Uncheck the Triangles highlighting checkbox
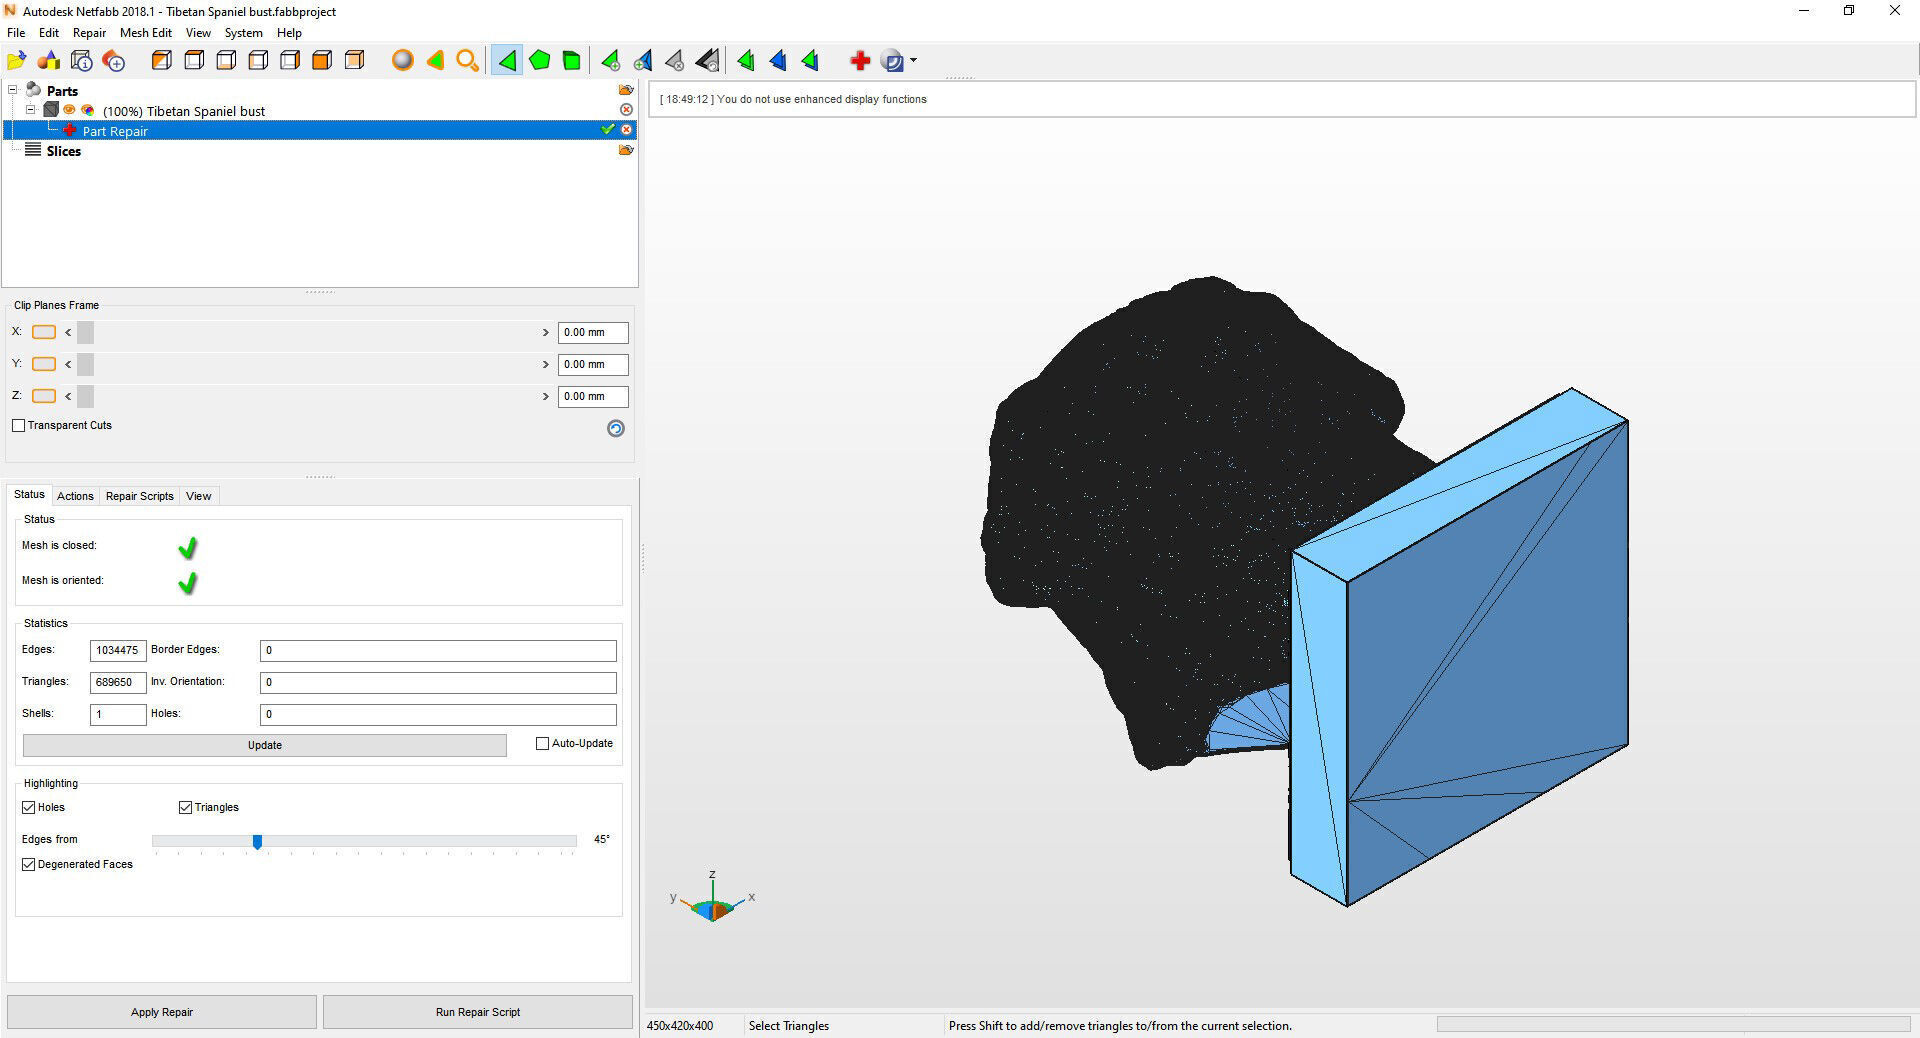Screen dimensions: 1920x1038 point(185,807)
